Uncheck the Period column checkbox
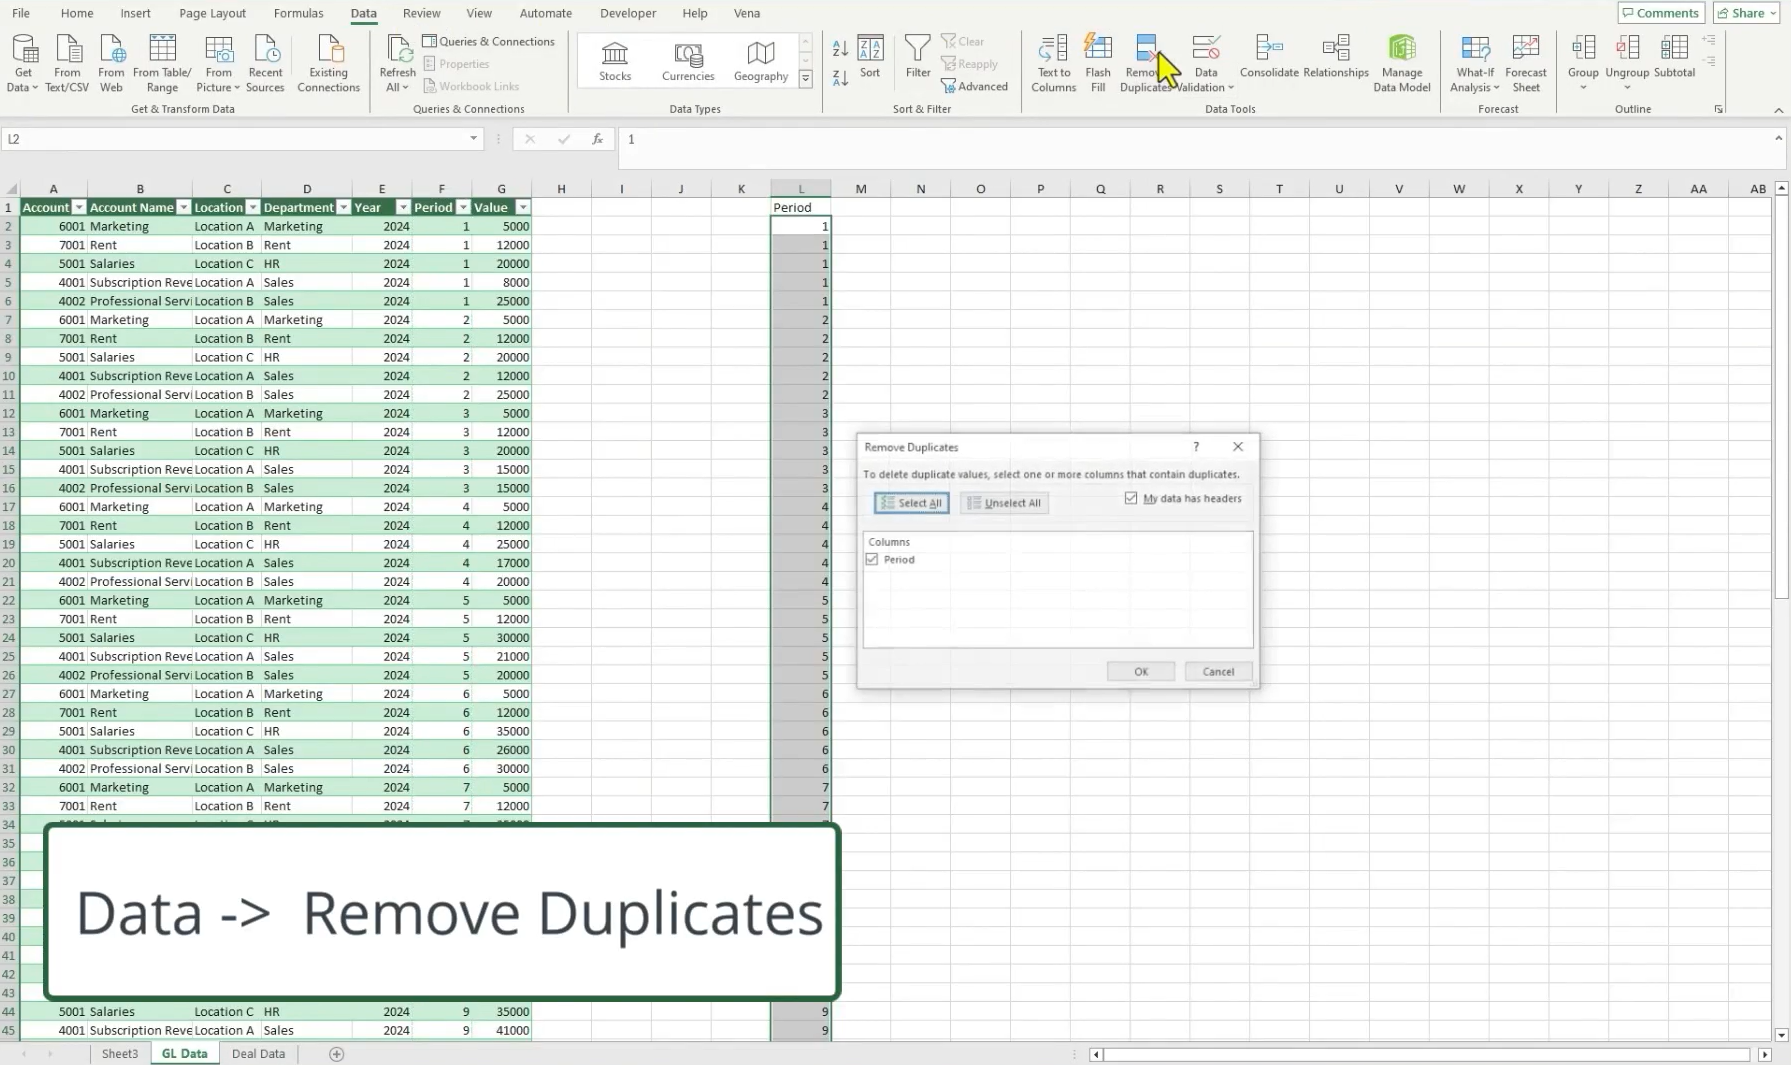The height and width of the screenshot is (1065, 1791). point(872,559)
